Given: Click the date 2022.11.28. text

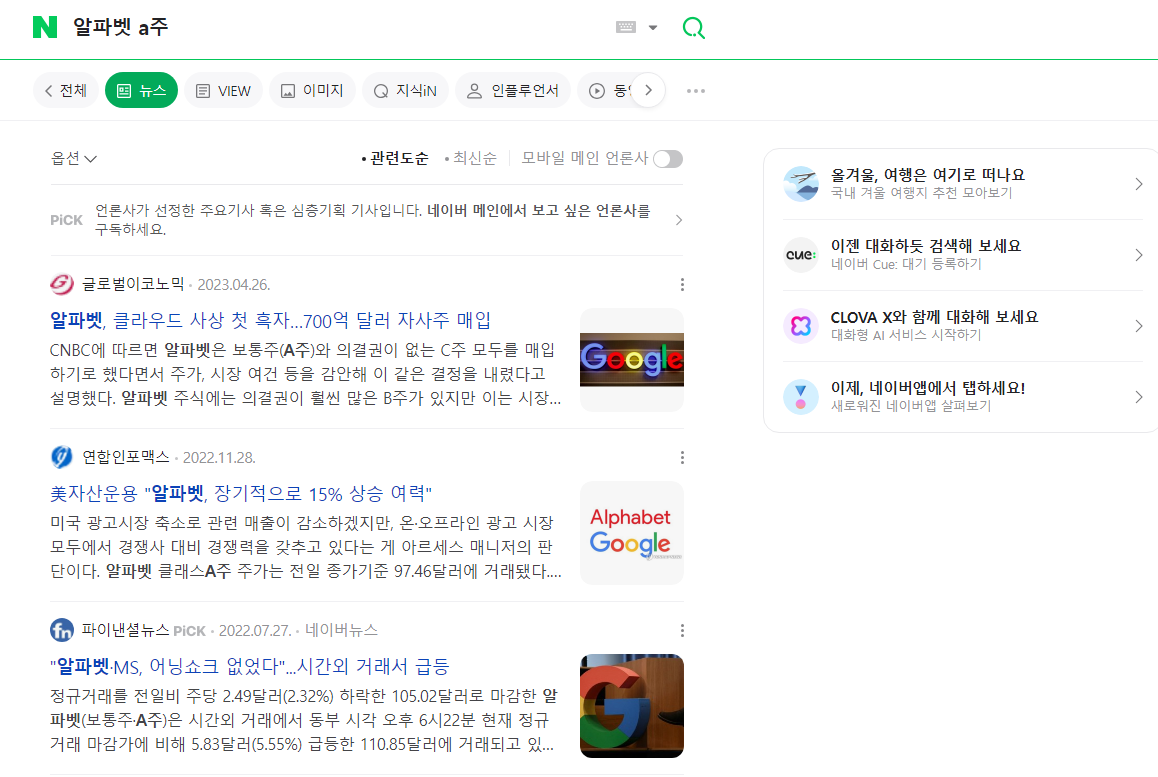Looking at the screenshot, I should click(219, 458).
